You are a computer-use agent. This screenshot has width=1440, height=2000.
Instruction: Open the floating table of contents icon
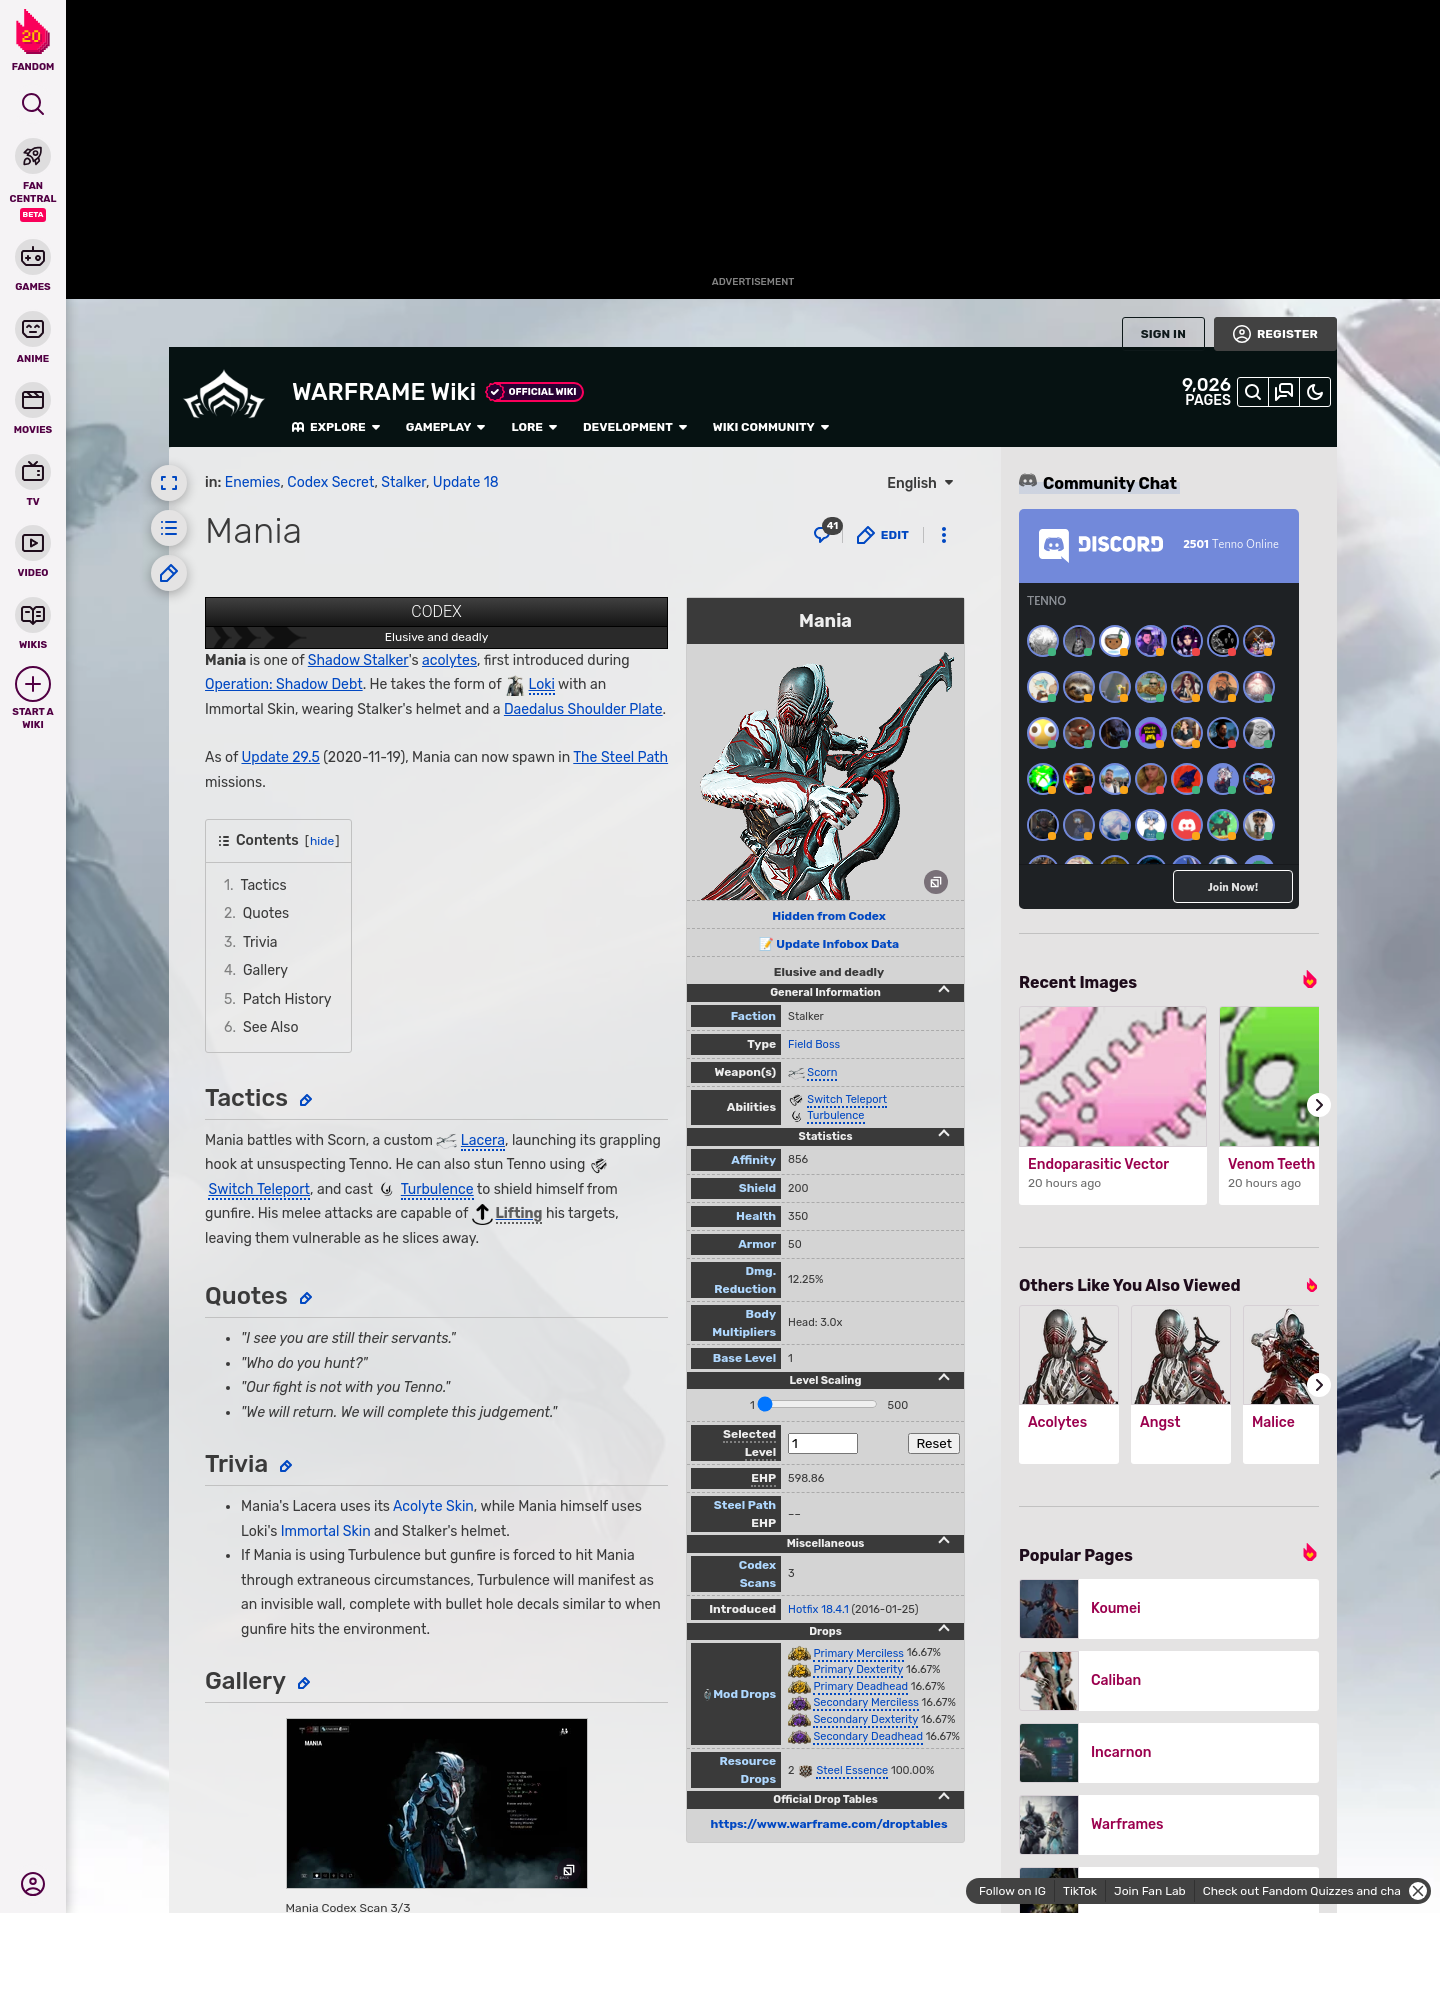(x=169, y=528)
